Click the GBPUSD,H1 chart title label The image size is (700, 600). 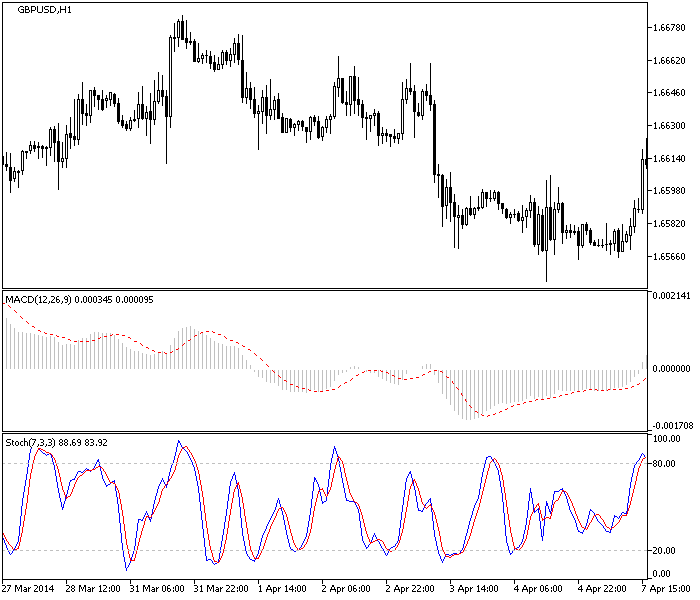tap(44, 9)
